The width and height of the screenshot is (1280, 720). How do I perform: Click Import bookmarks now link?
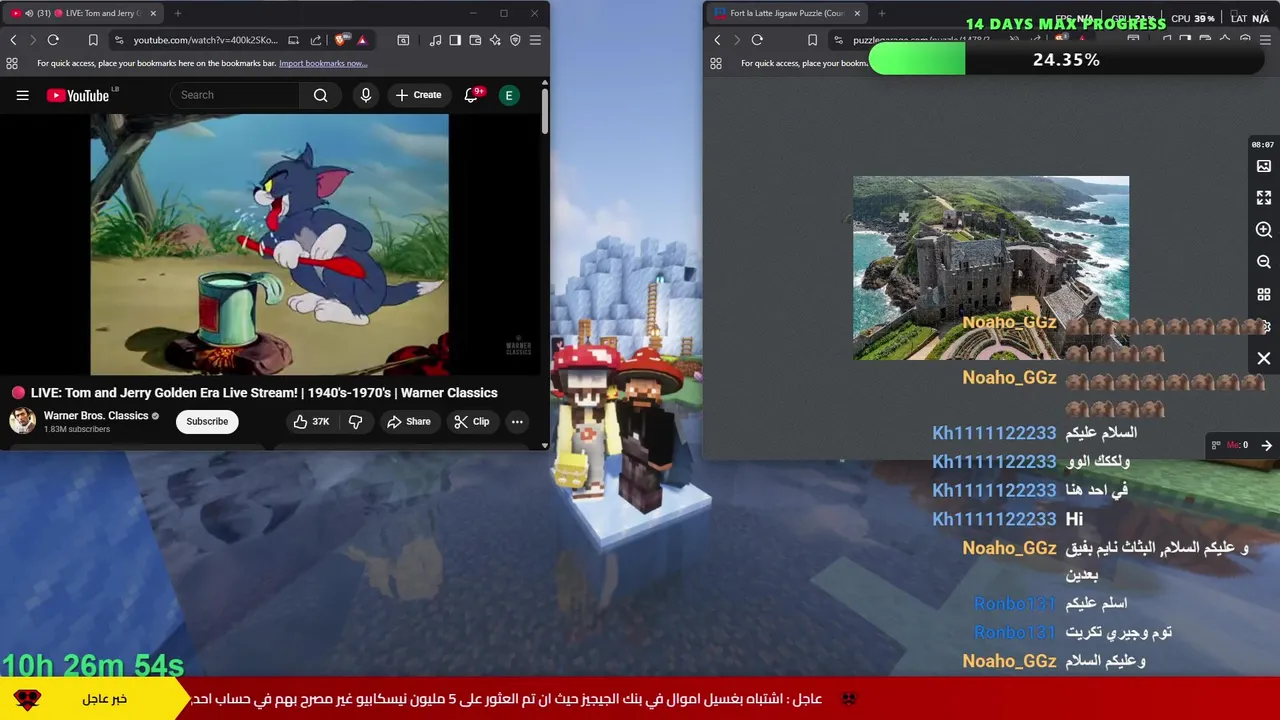(323, 63)
